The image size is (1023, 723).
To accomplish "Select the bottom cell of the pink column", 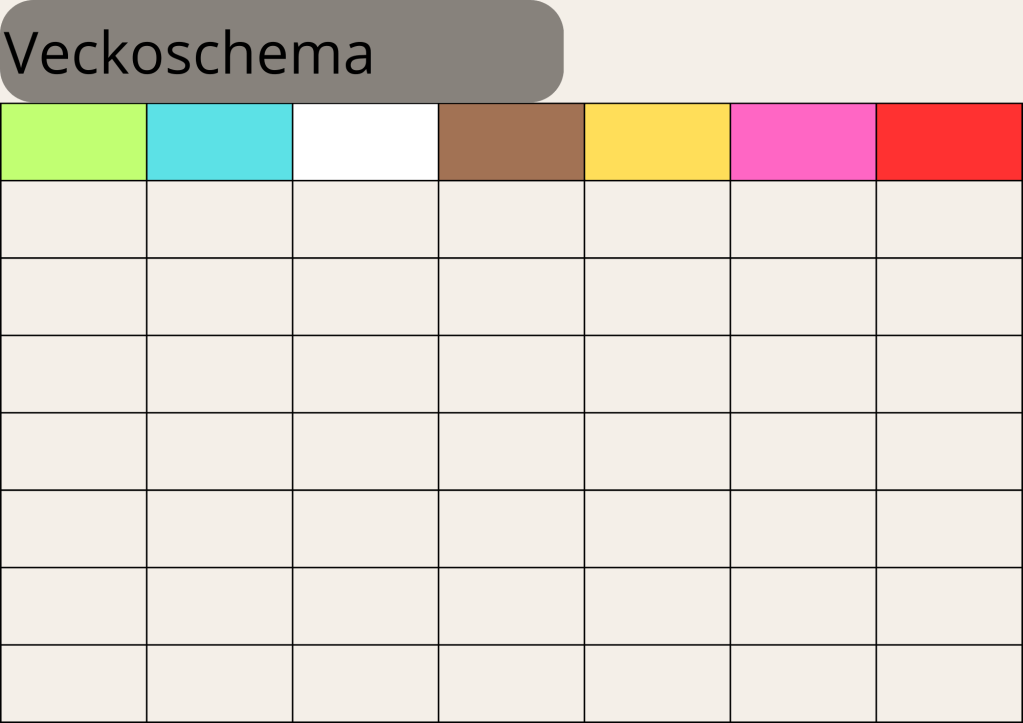I will (x=804, y=683).
